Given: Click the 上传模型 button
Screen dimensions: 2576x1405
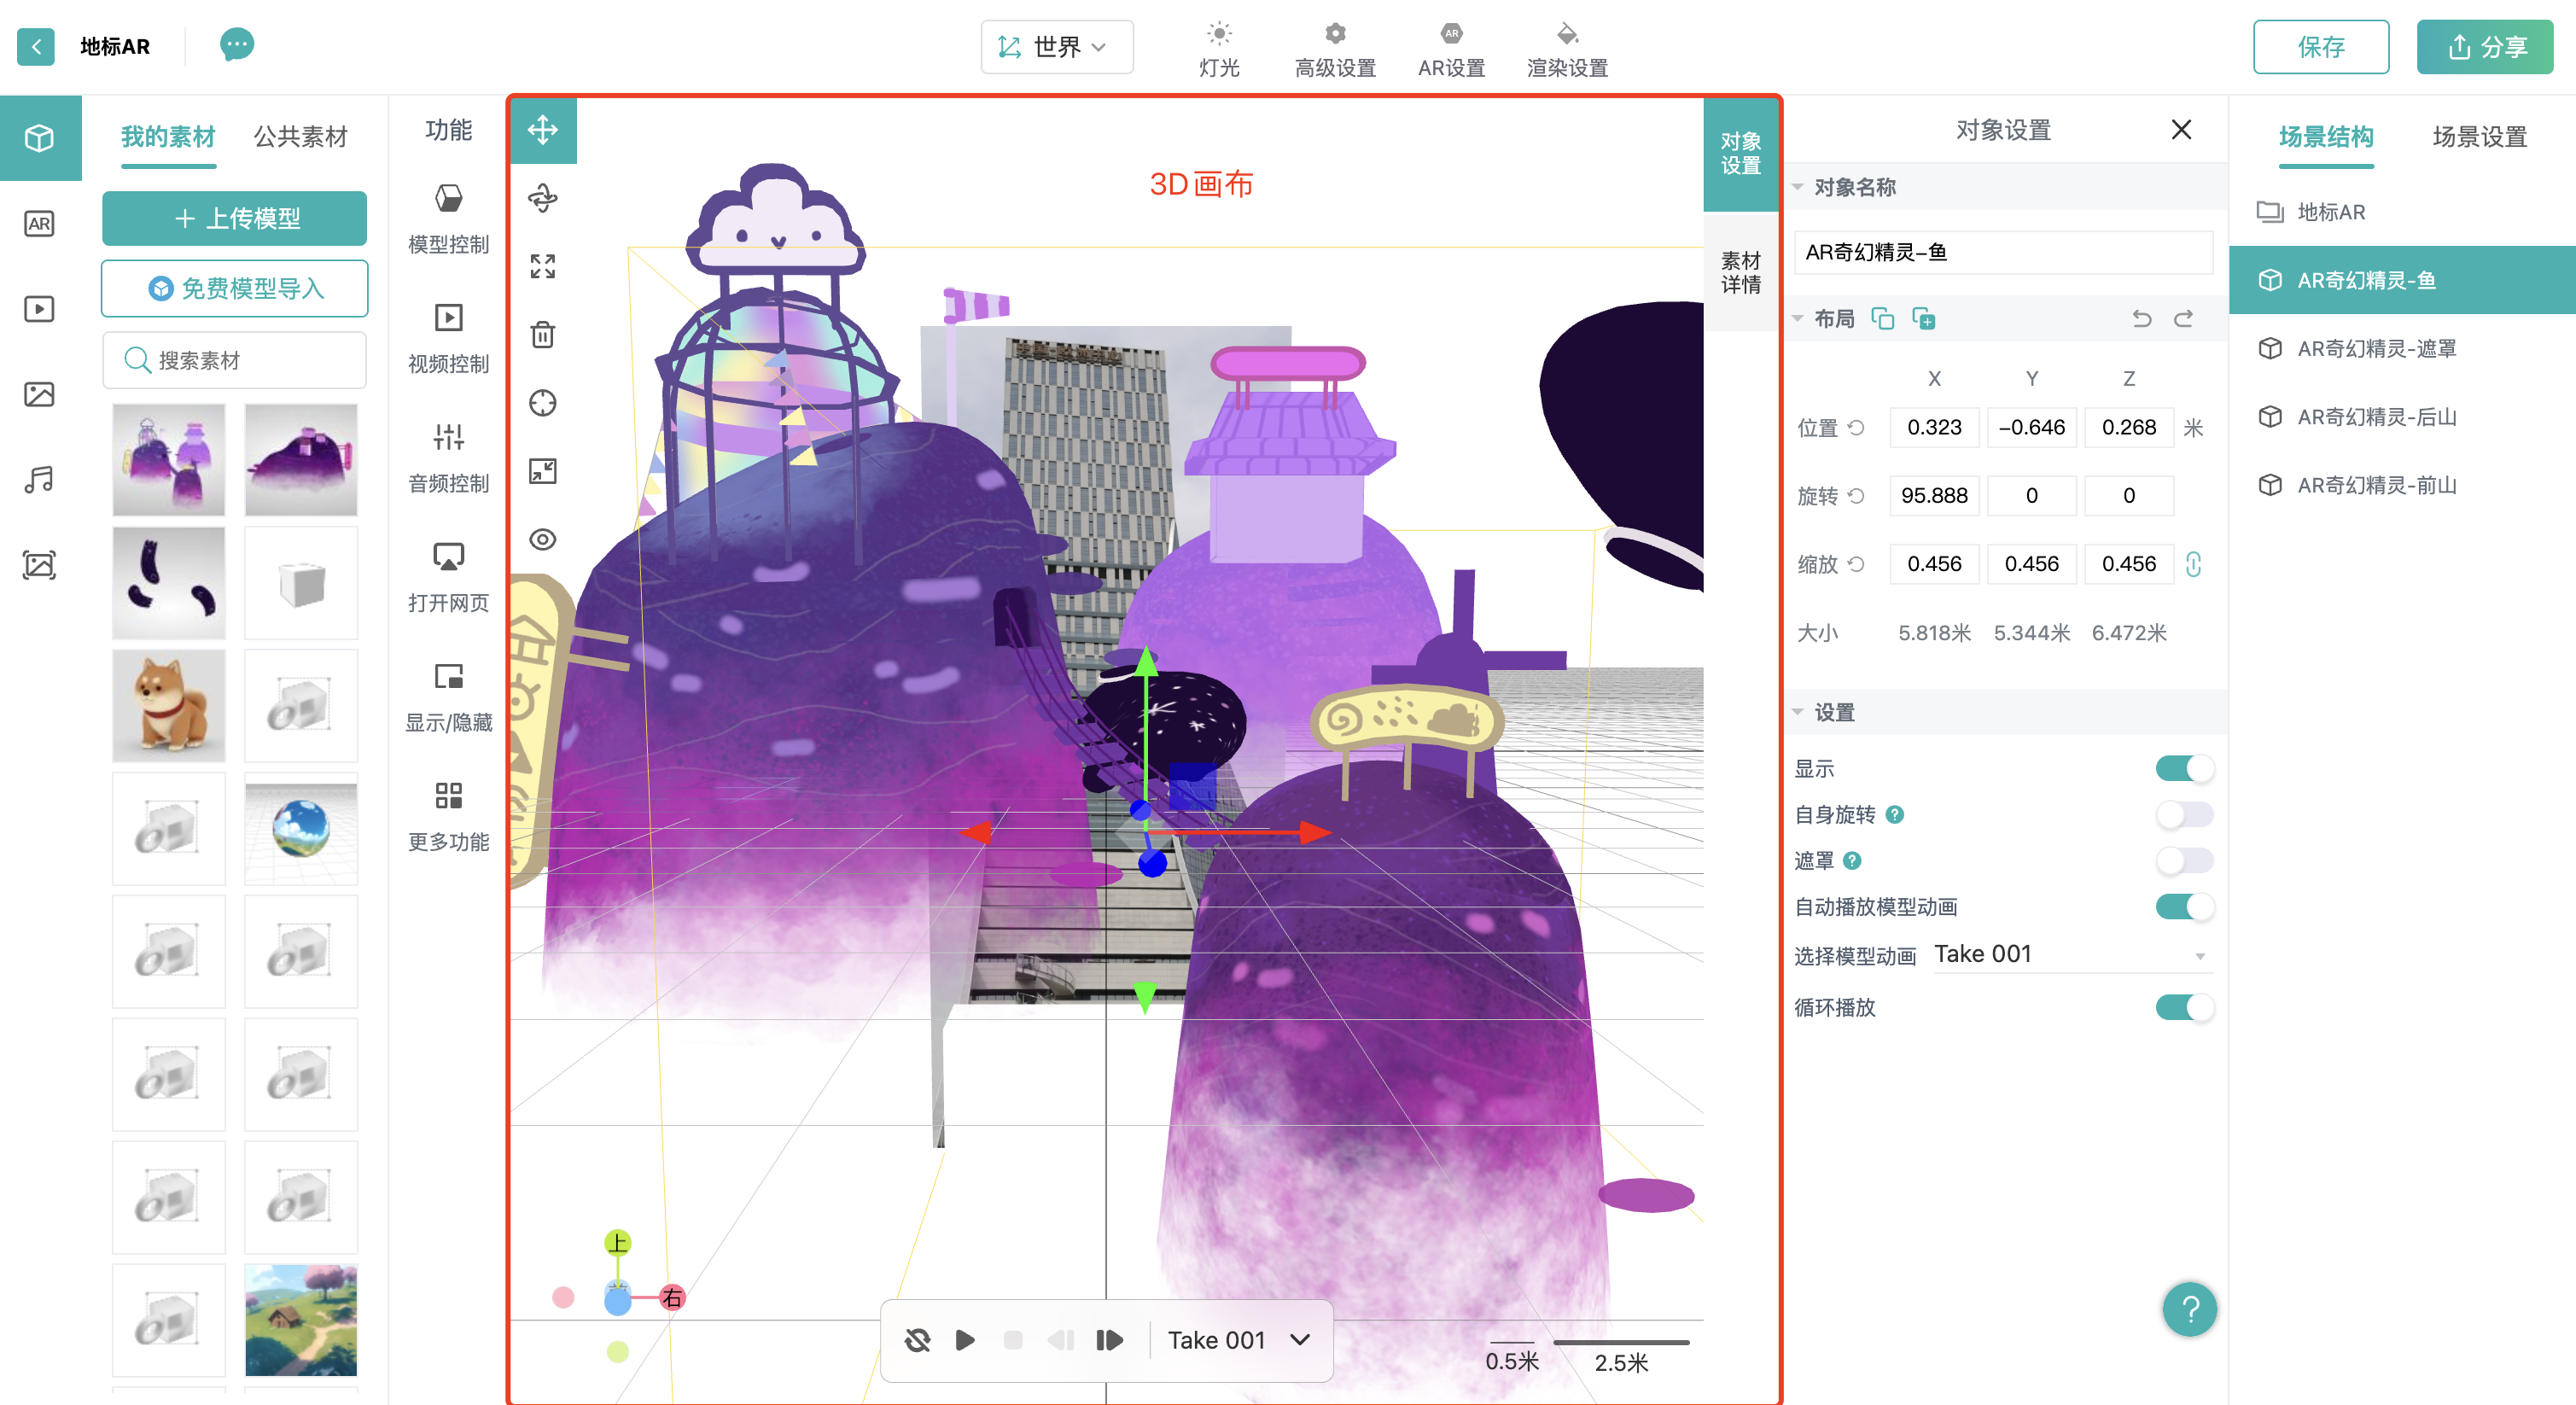Looking at the screenshot, I should tap(234, 218).
